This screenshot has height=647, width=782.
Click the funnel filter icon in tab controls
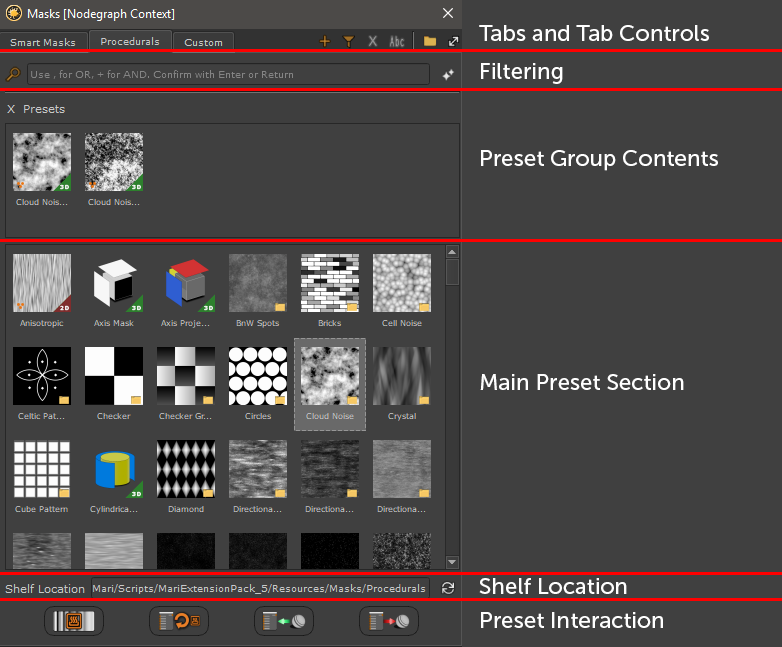click(x=348, y=42)
